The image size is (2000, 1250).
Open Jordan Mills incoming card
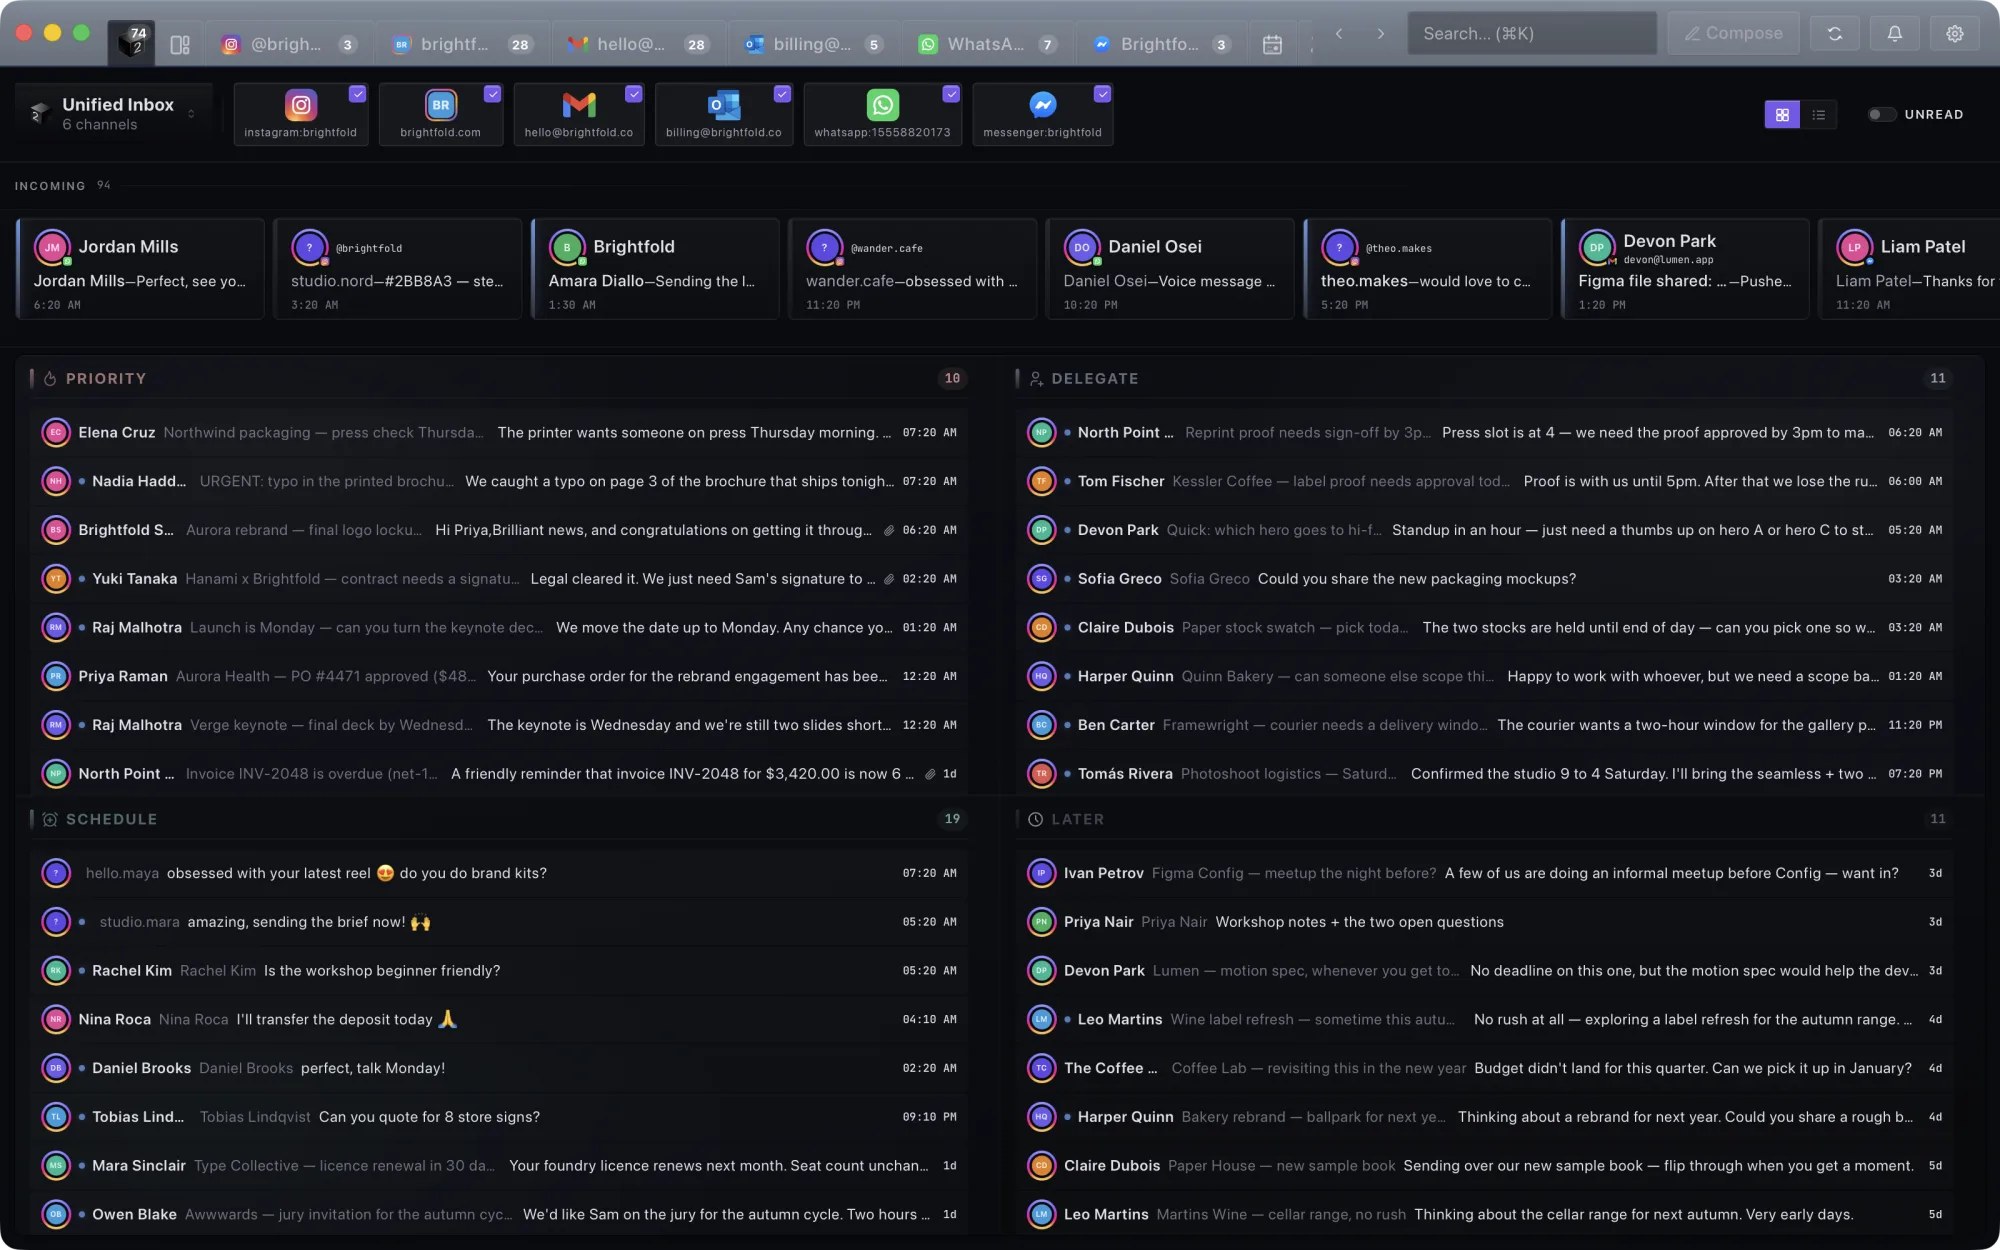click(141, 269)
